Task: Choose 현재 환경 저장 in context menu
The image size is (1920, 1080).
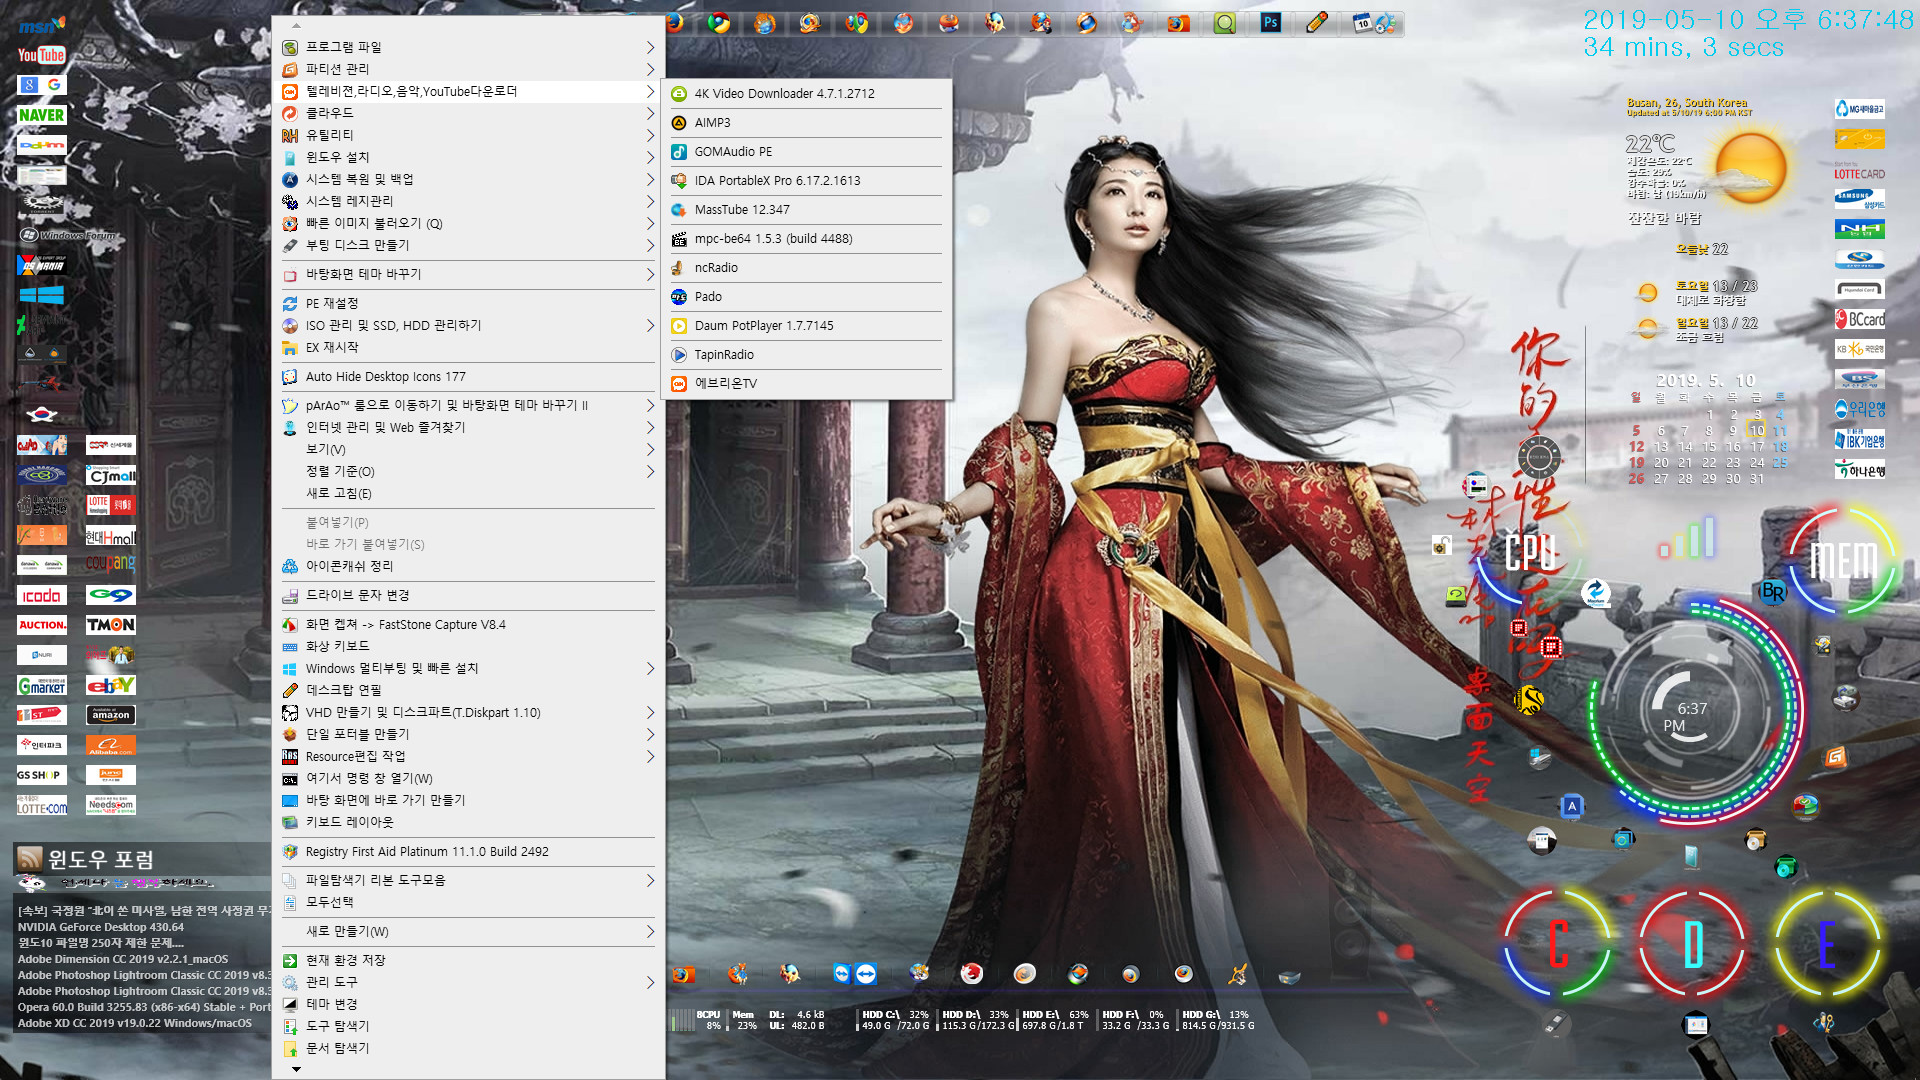Action: [468, 960]
